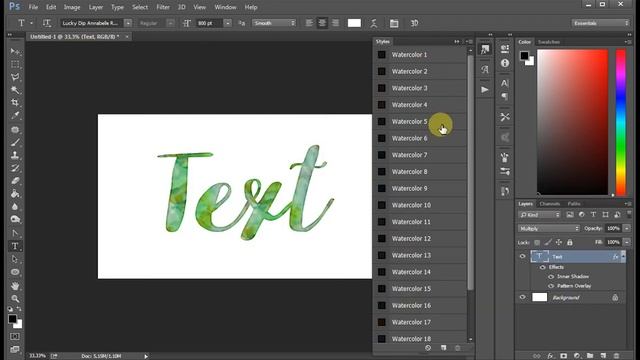Select the Rectangular Marquee tool
640x360 pixels.
tap(15, 64)
